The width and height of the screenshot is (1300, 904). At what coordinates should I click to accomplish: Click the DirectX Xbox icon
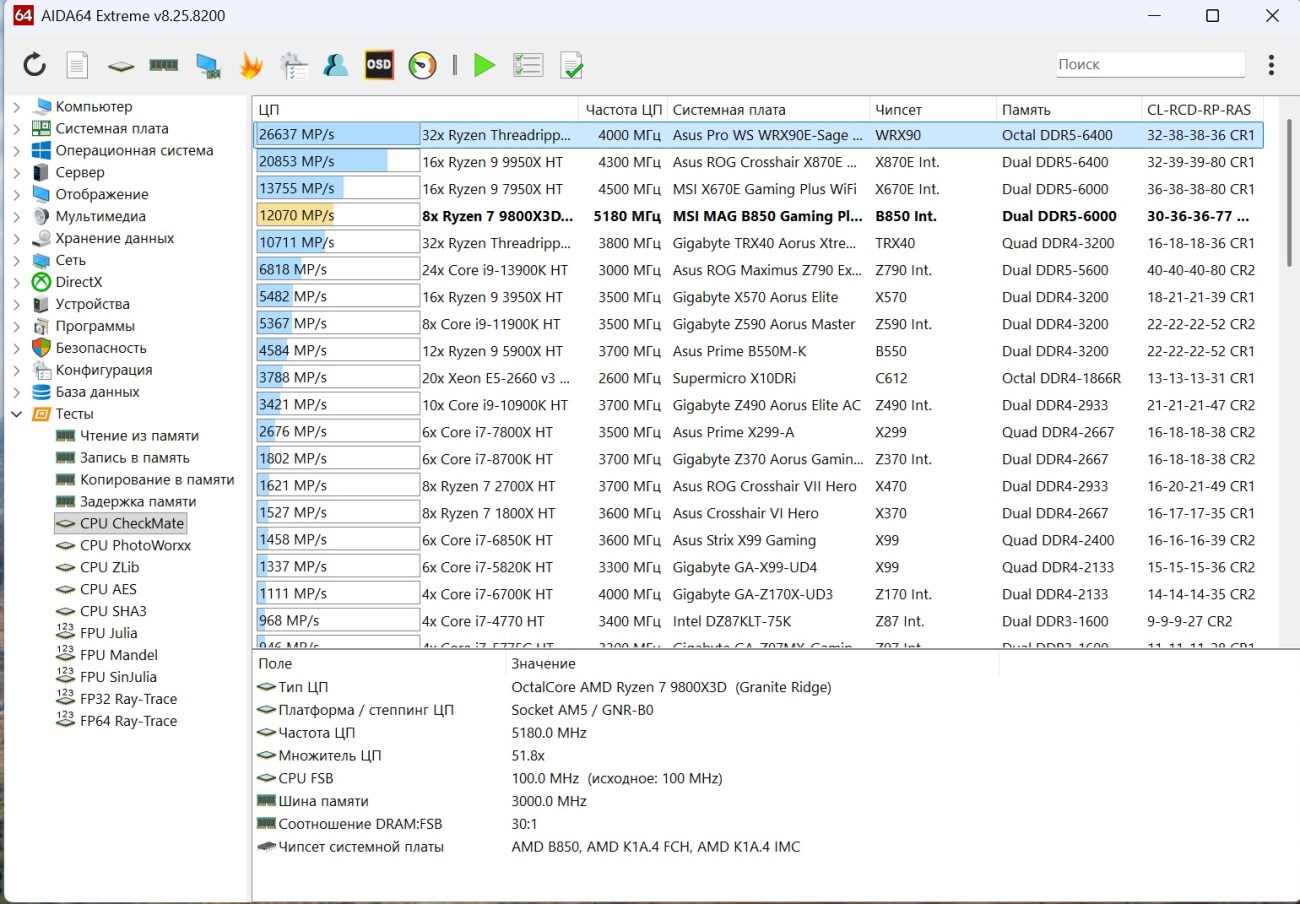[42, 283]
